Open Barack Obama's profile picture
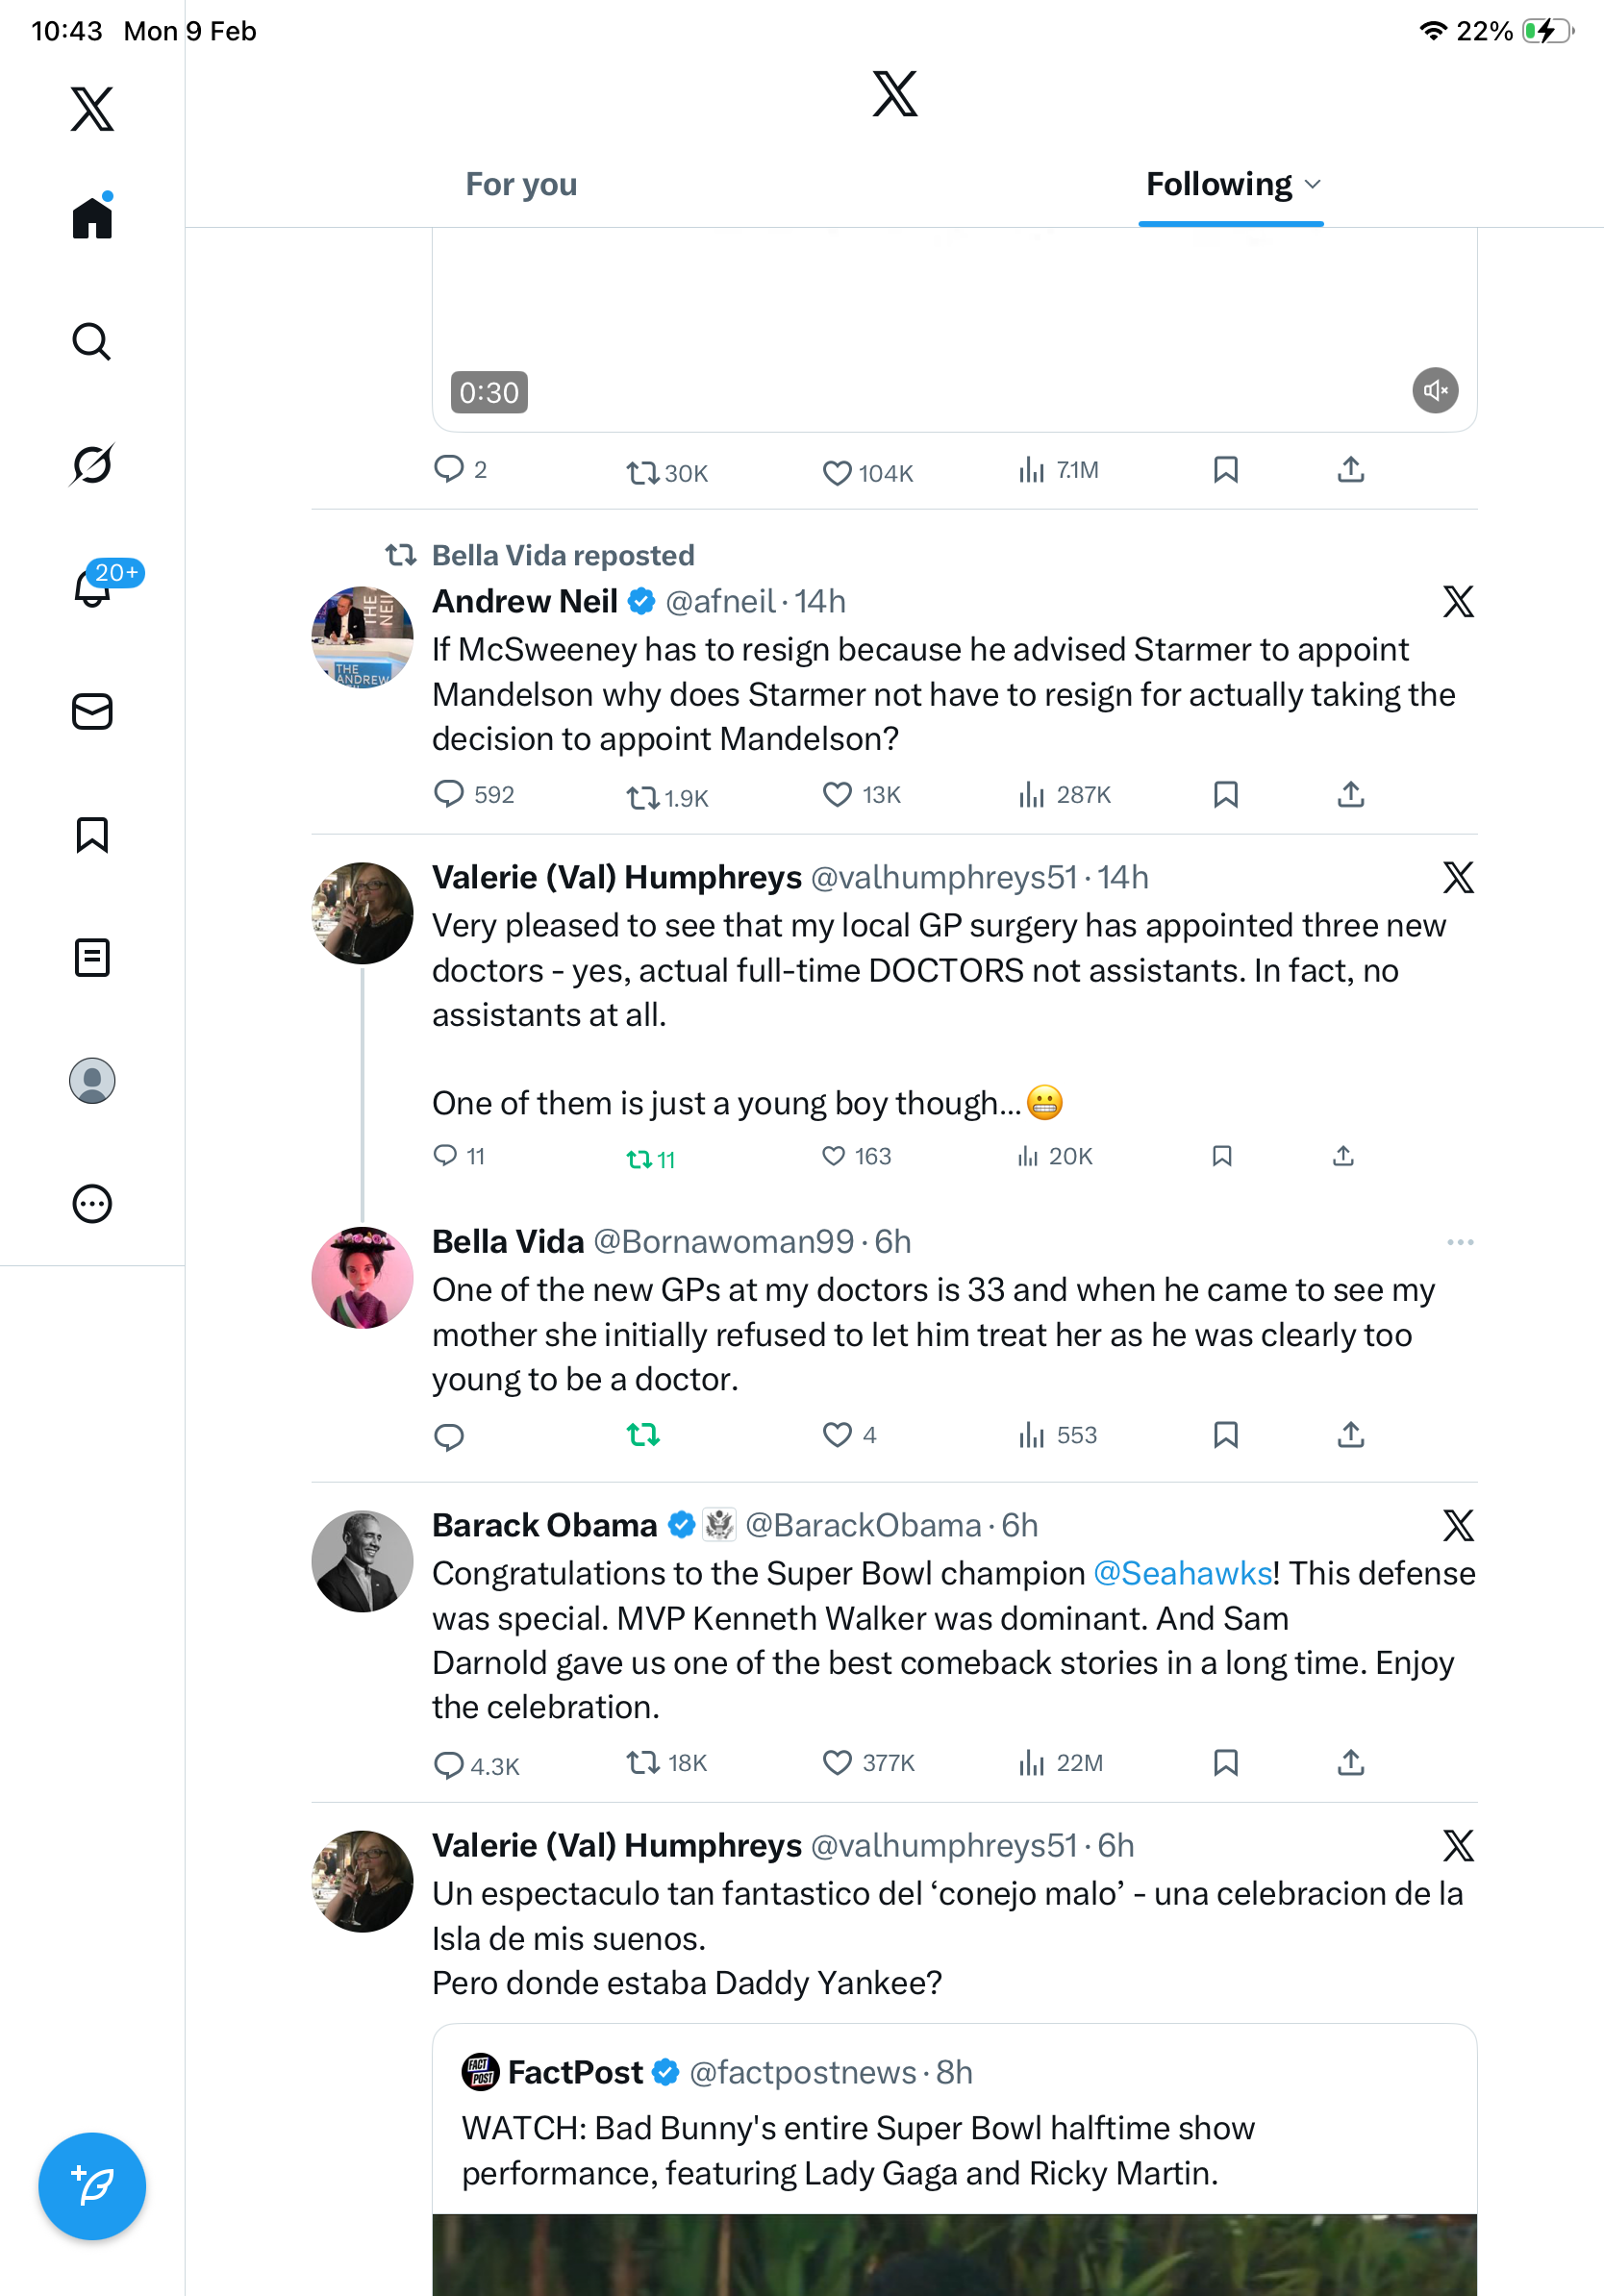Viewport: 1604px width, 2296px height. [x=362, y=1561]
